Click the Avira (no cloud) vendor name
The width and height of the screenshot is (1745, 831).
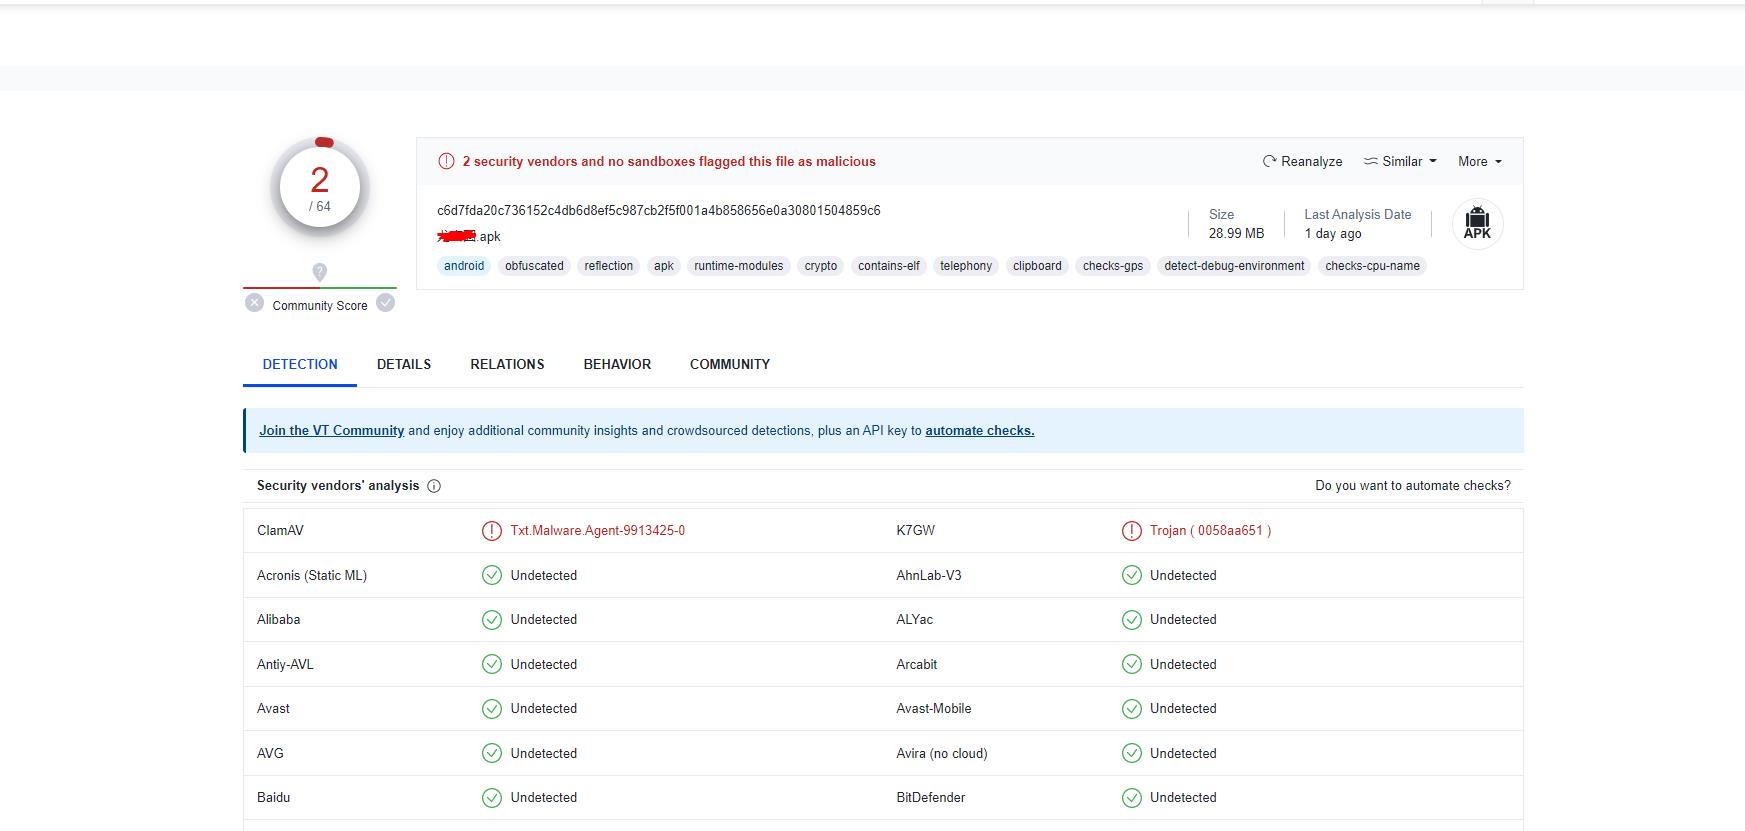(942, 753)
